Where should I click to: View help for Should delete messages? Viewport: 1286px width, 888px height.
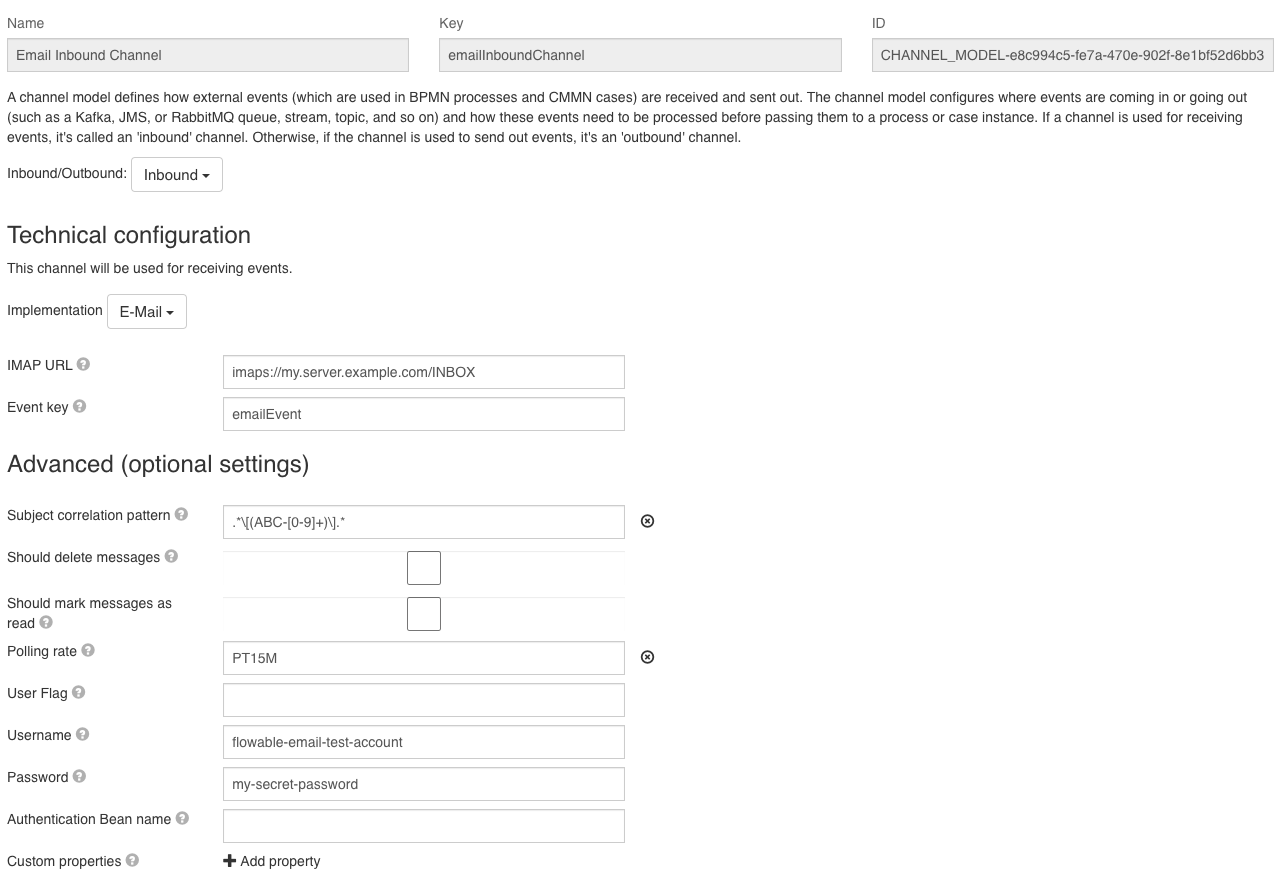[170, 555]
